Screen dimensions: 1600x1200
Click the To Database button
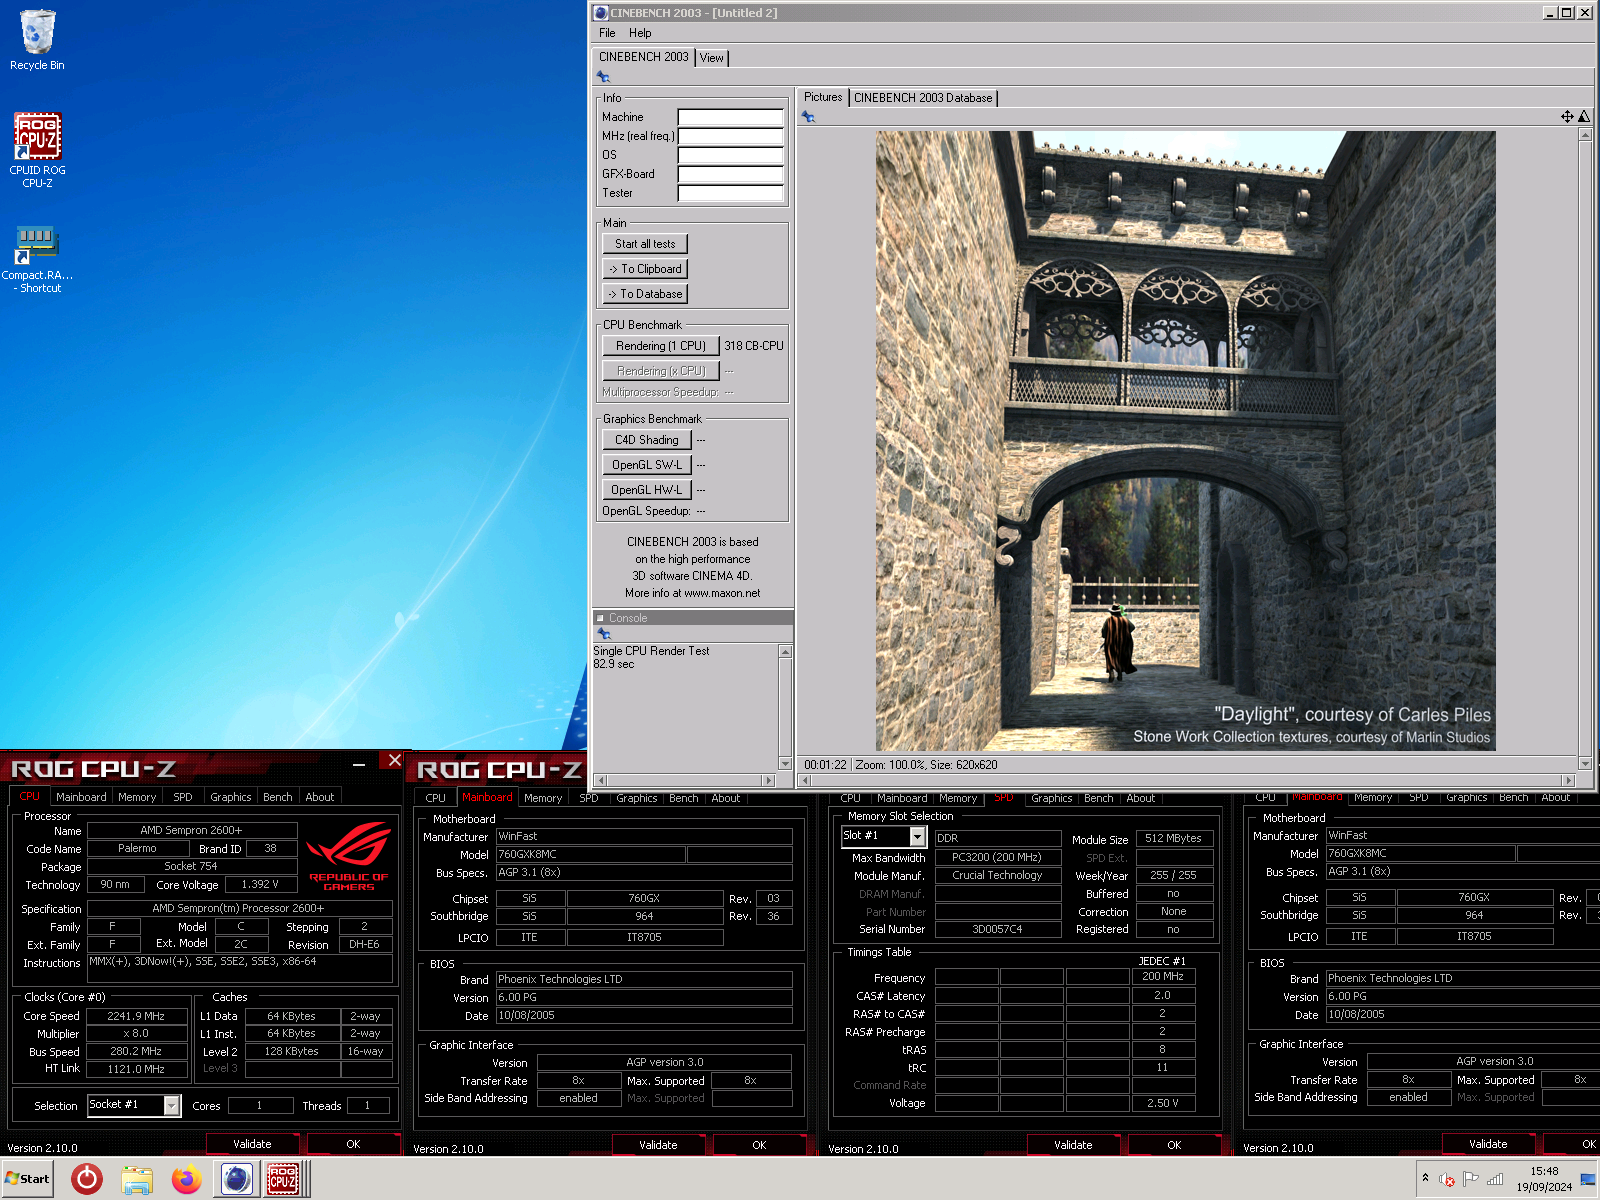pyautogui.click(x=645, y=294)
